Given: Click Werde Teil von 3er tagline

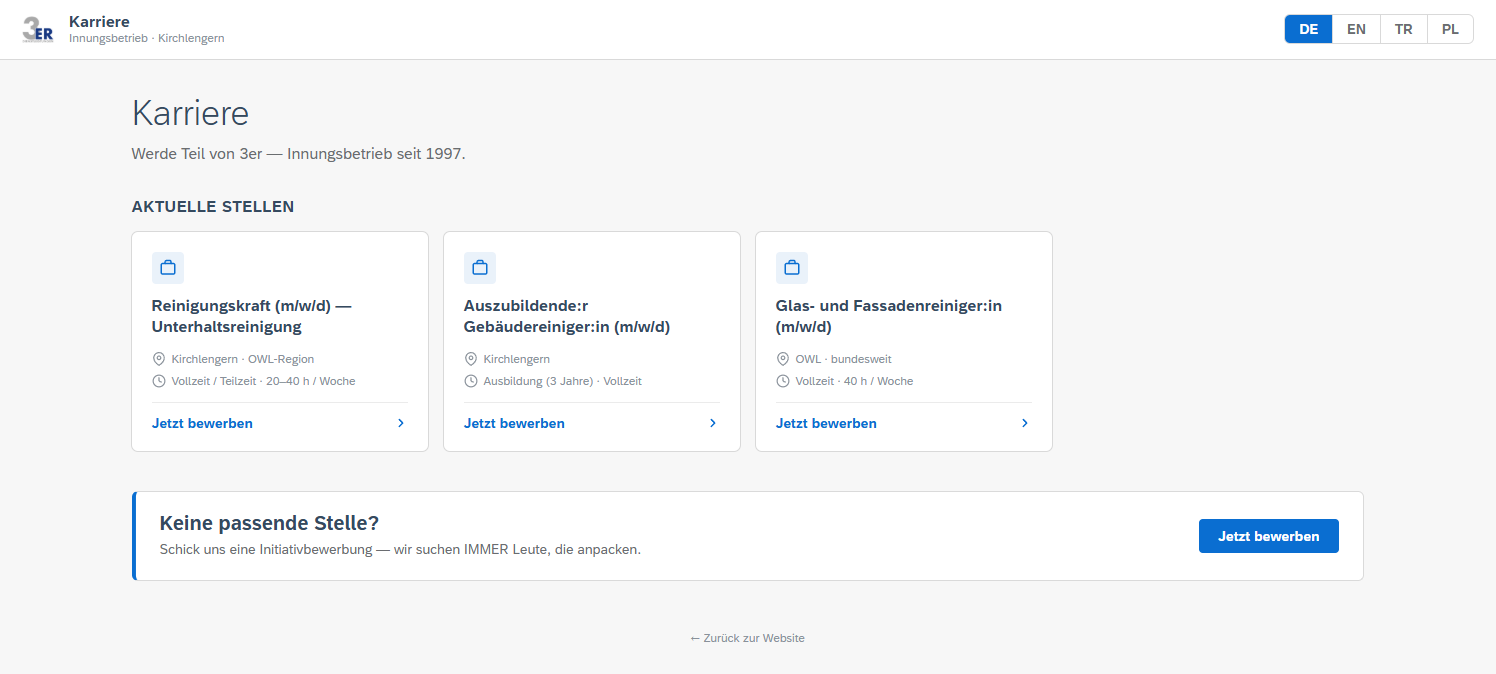Looking at the screenshot, I should click(x=299, y=154).
